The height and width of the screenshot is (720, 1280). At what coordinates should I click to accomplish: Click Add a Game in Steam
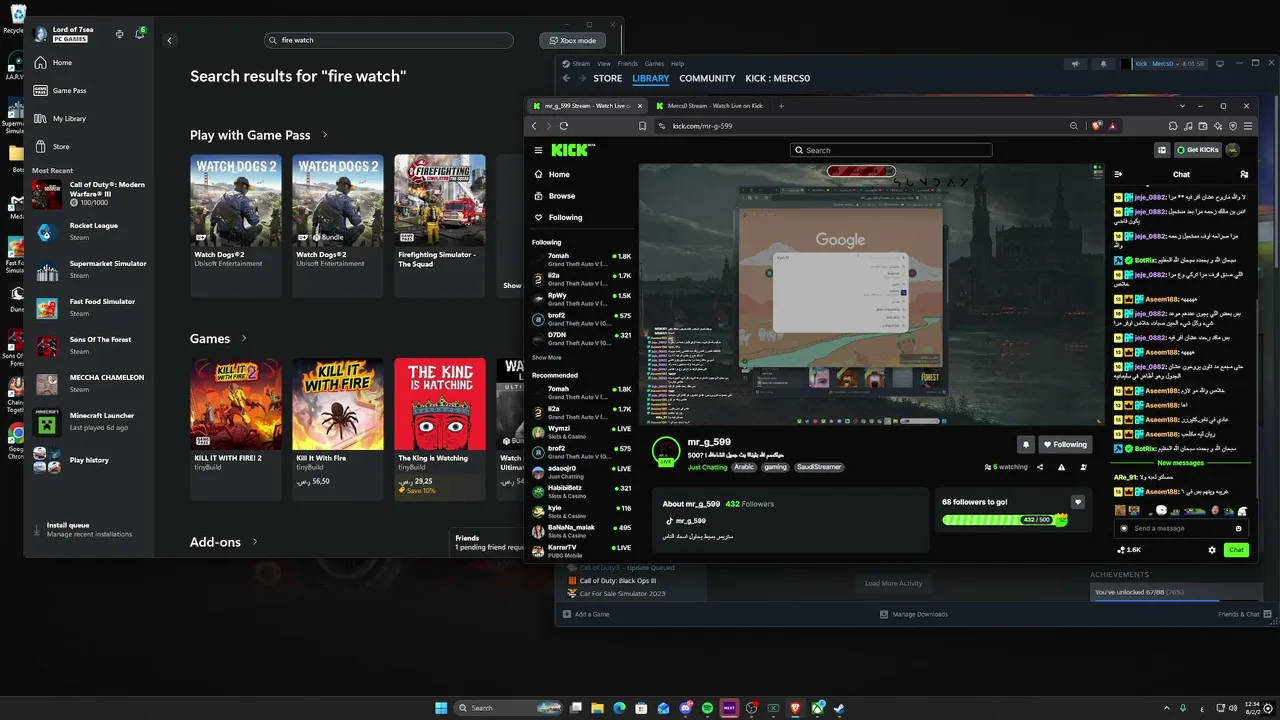pyautogui.click(x=587, y=614)
